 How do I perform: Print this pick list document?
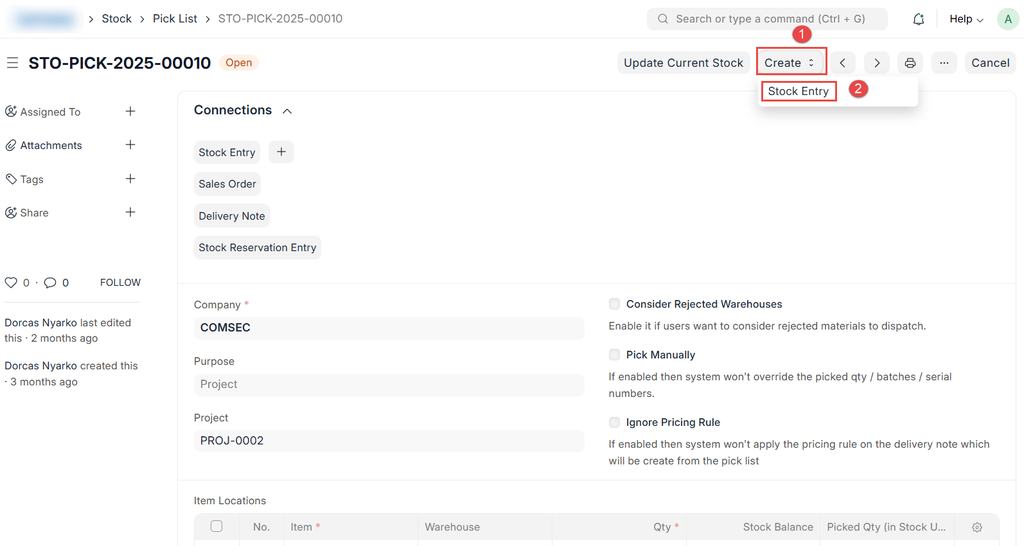[910, 63]
